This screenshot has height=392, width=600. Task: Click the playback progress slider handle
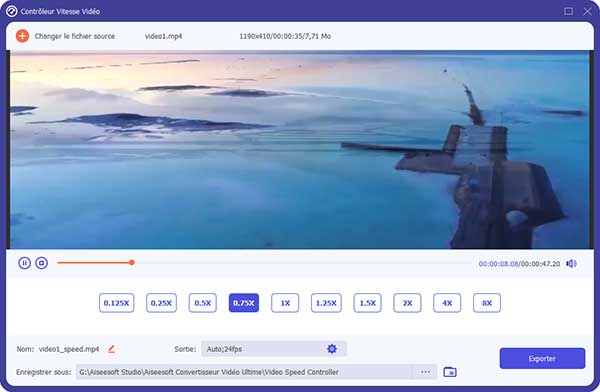click(x=132, y=263)
